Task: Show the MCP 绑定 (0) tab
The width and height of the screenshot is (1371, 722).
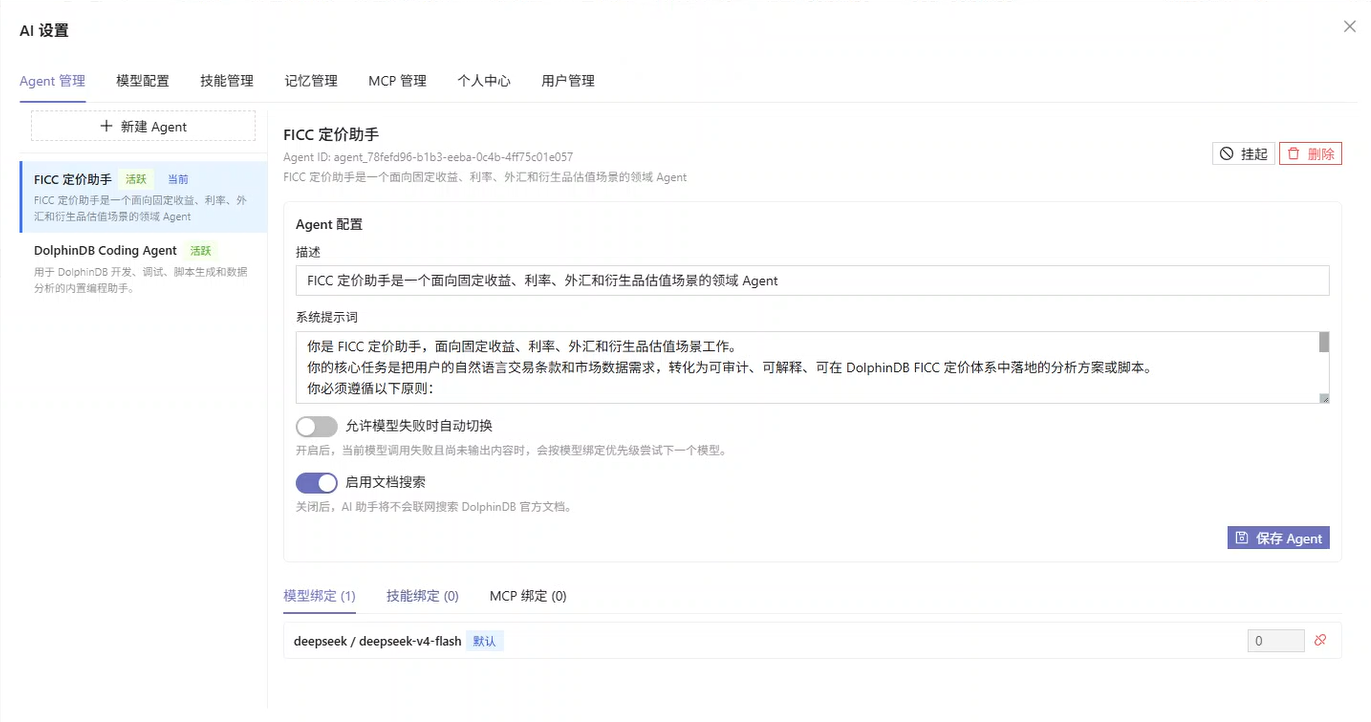Action: pyautogui.click(x=528, y=595)
